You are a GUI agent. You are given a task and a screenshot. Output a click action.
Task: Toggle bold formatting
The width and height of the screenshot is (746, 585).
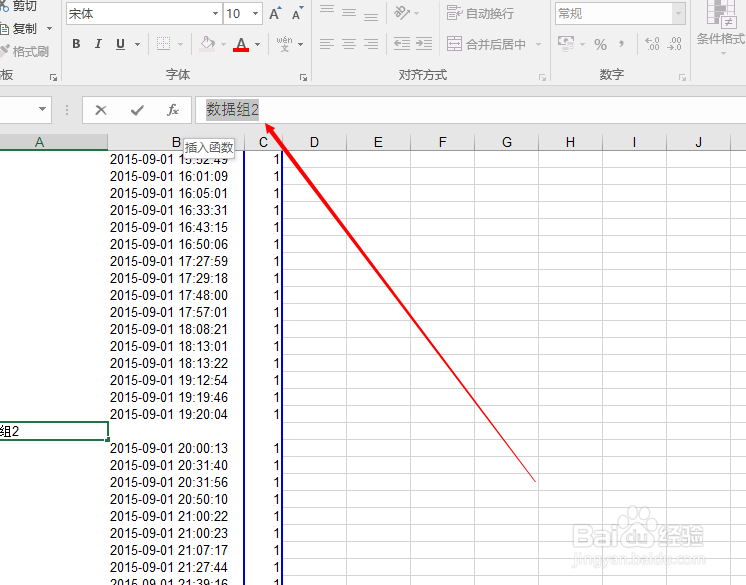click(76, 44)
